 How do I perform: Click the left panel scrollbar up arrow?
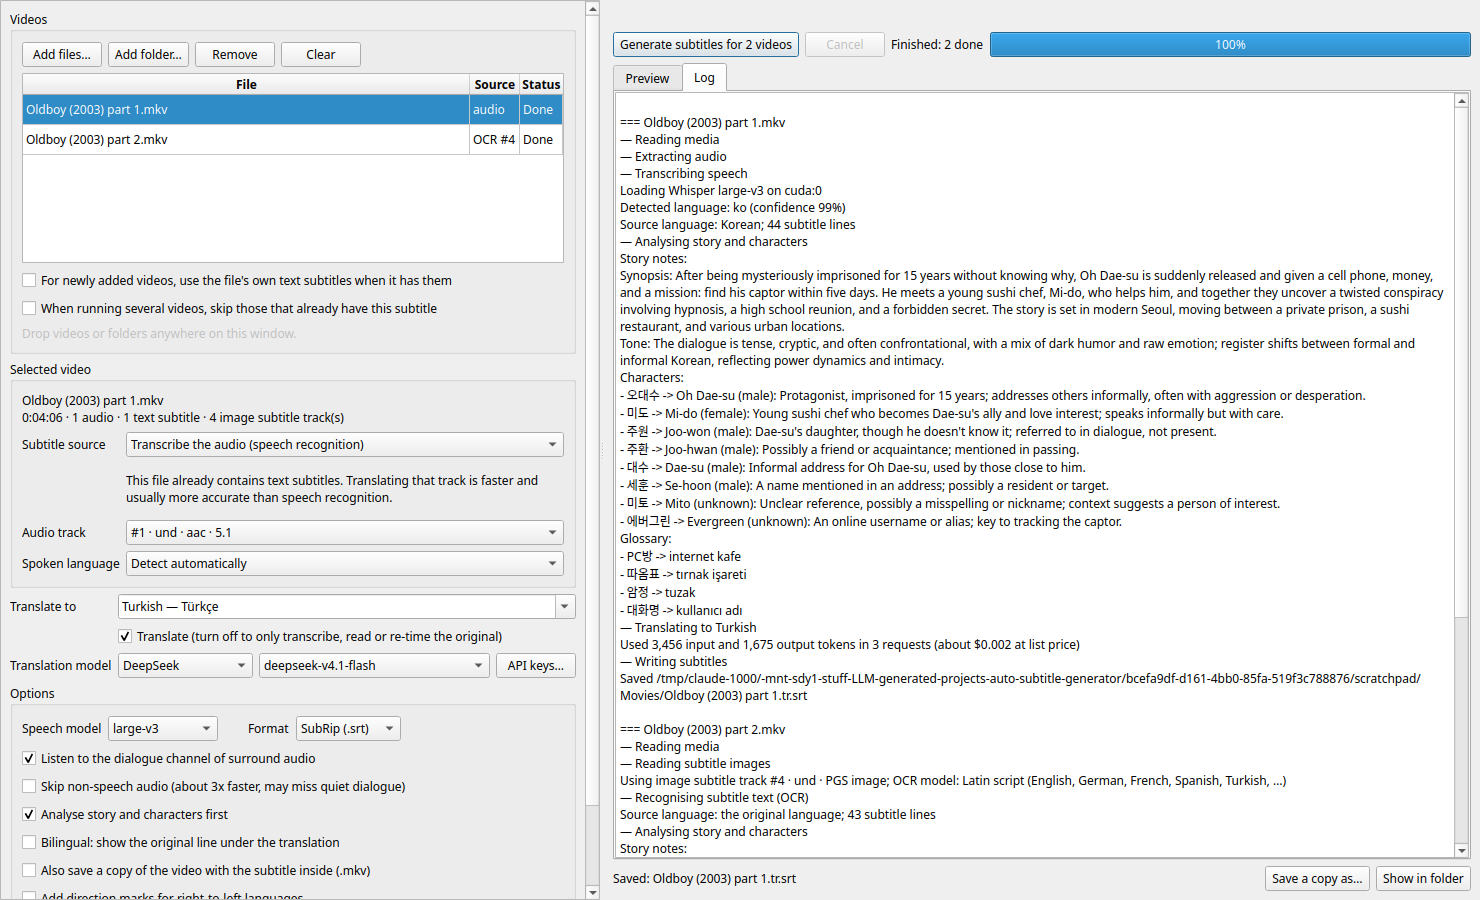(593, 9)
